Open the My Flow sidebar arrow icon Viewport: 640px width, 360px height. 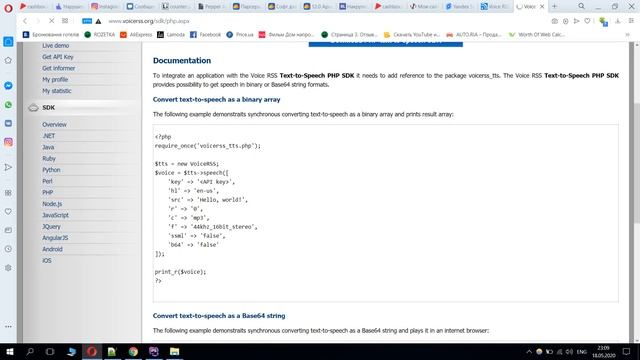click(8, 167)
